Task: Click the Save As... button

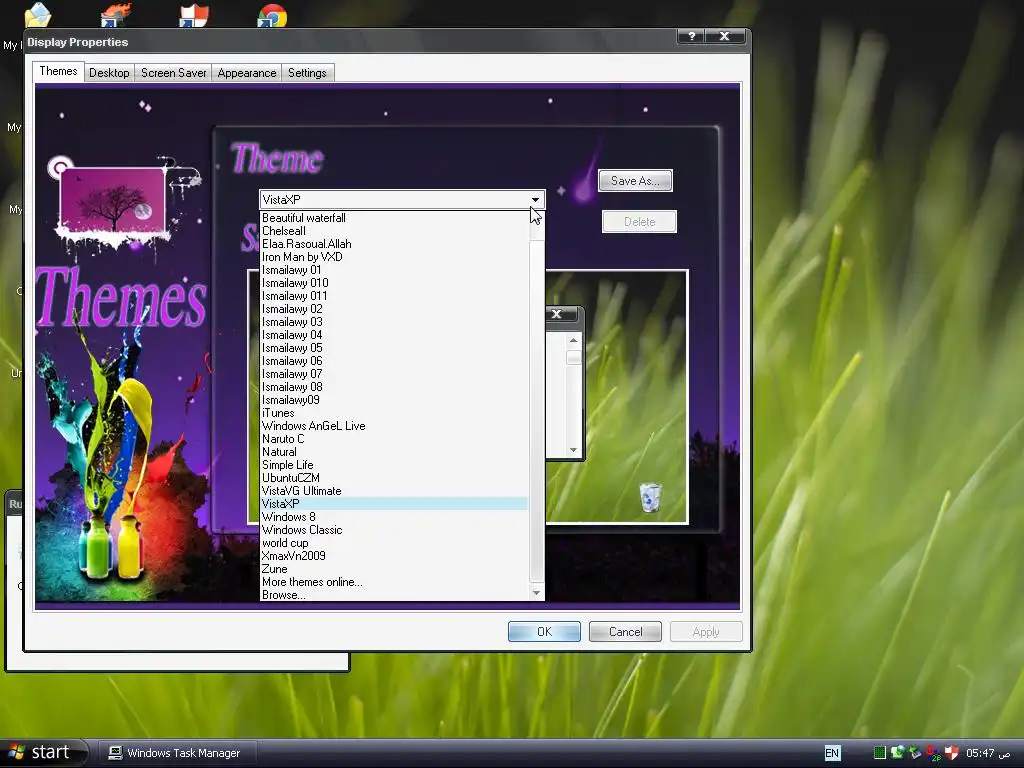Action: pyautogui.click(x=635, y=181)
